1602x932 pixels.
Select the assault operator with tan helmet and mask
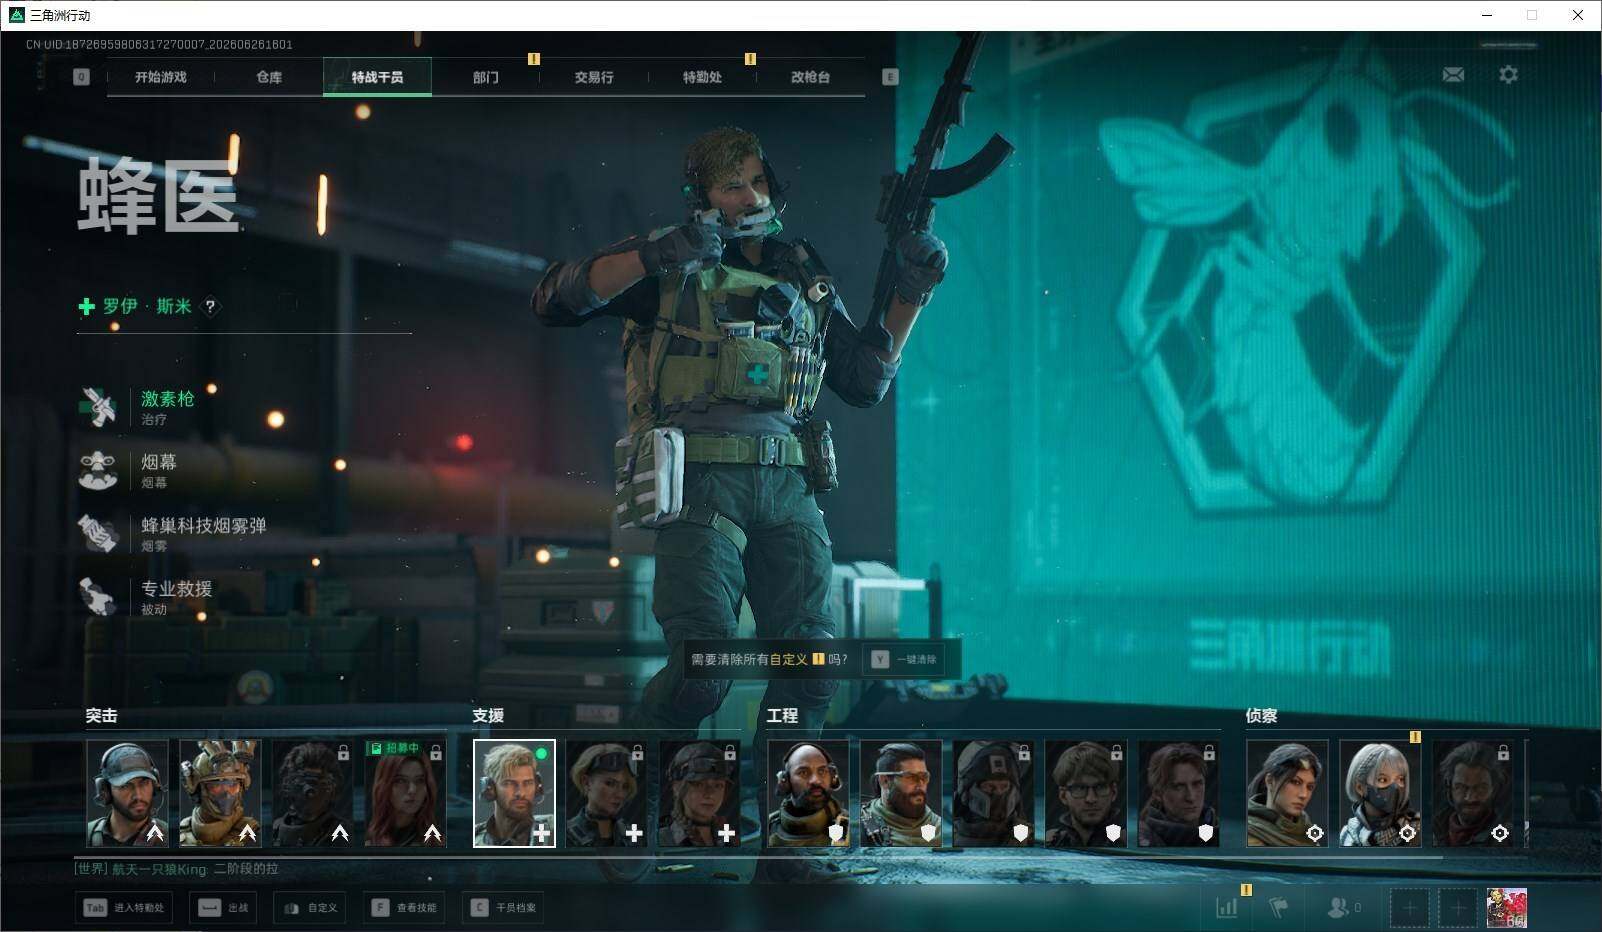[x=220, y=793]
